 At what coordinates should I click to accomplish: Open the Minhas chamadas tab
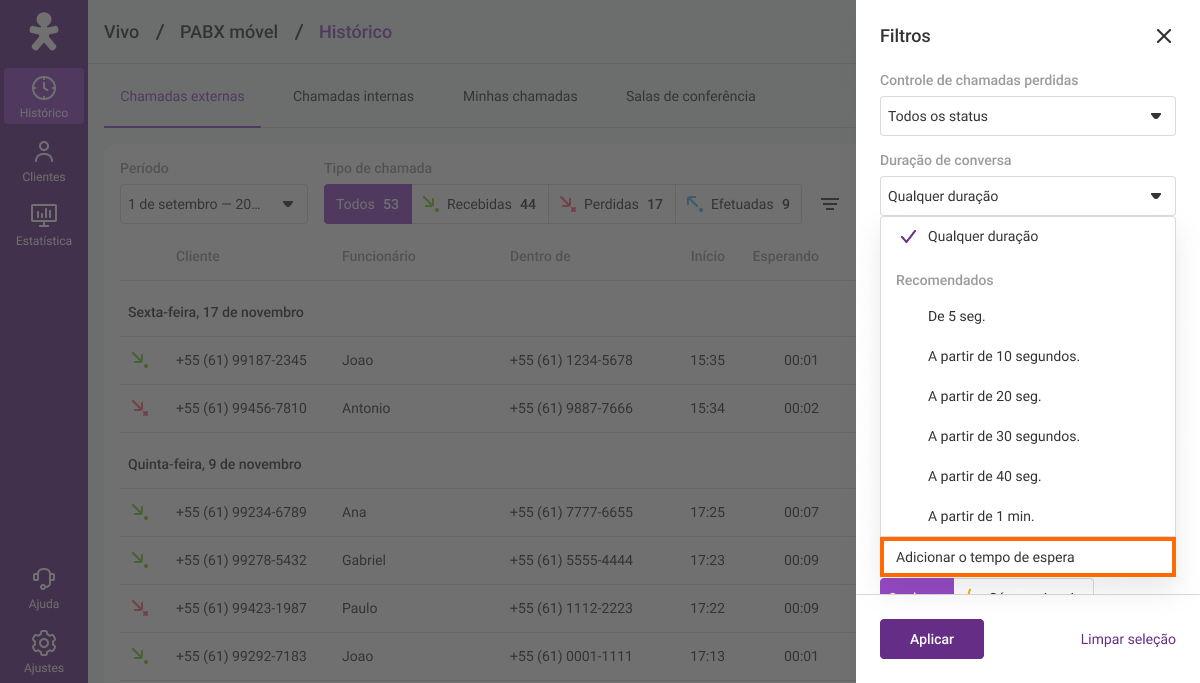[x=520, y=97]
